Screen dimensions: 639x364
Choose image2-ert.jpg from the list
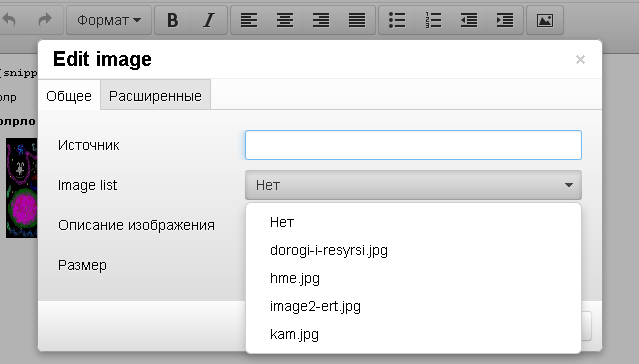tap(413, 306)
